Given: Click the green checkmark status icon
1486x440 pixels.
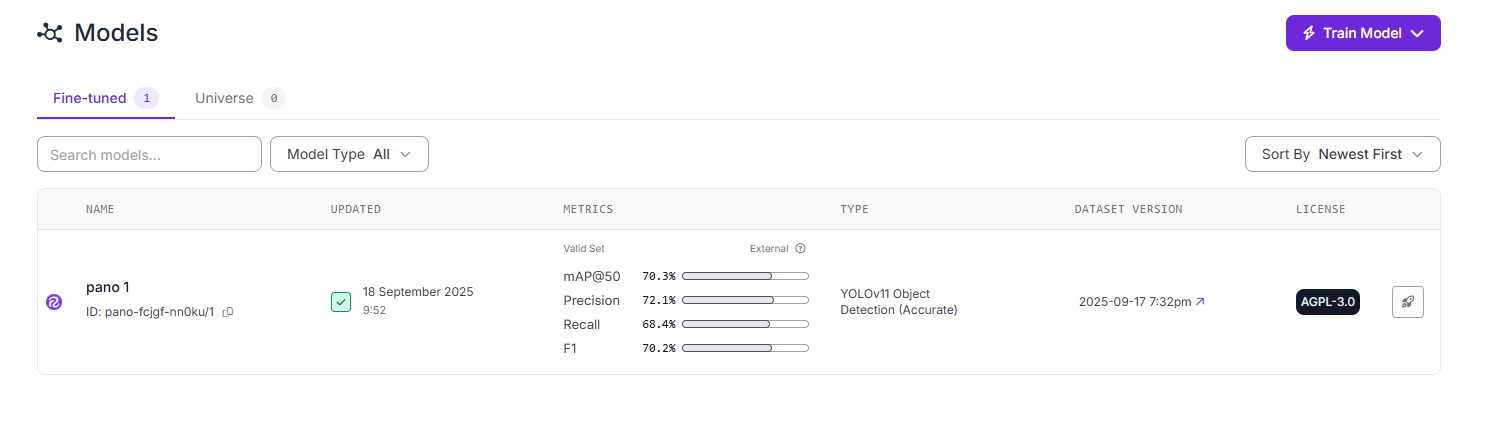Looking at the screenshot, I should click(341, 301).
